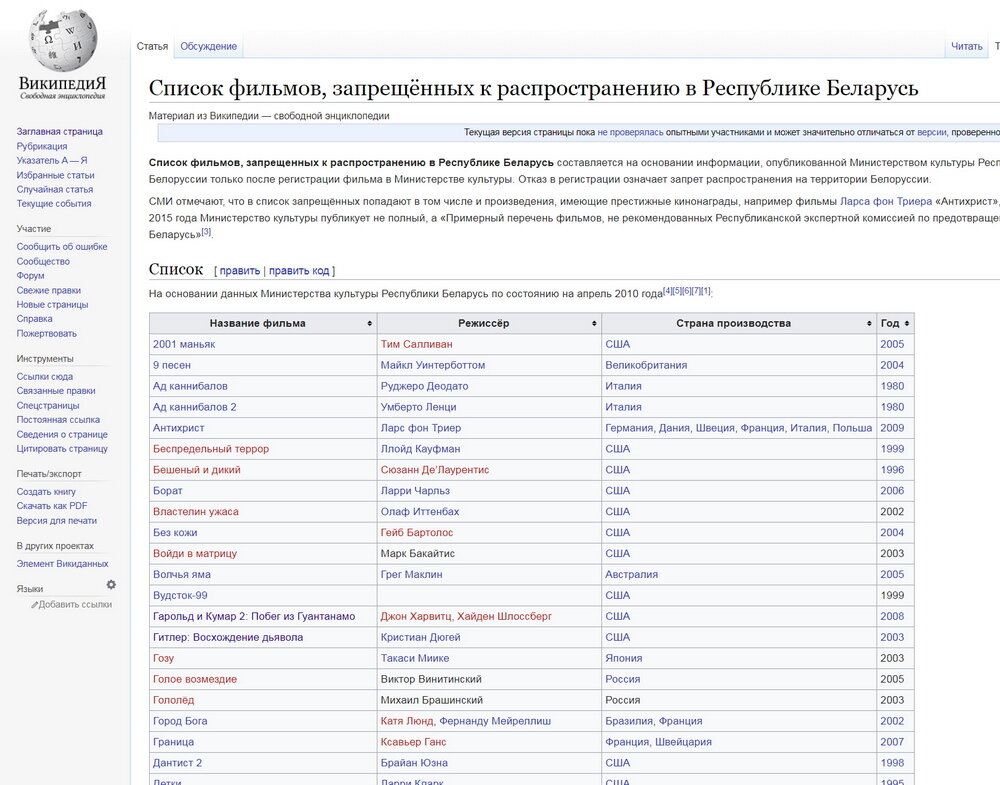Open footnote reference [4] after 2010 года
The image size is (1000, 785).
[x=668, y=291]
